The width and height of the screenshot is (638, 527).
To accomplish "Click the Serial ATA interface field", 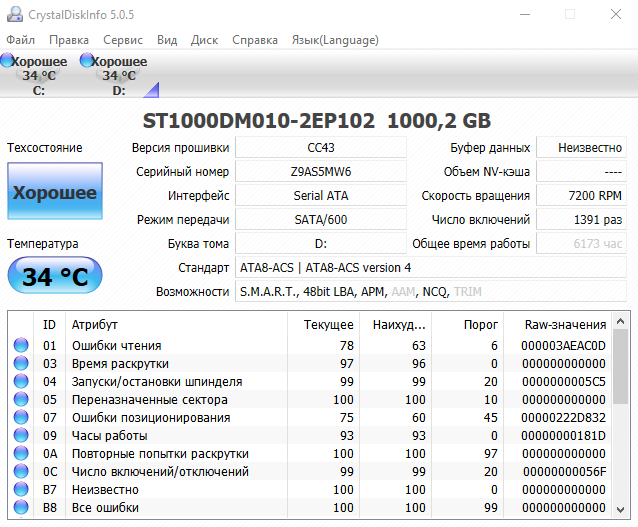I will [x=321, y=195].
